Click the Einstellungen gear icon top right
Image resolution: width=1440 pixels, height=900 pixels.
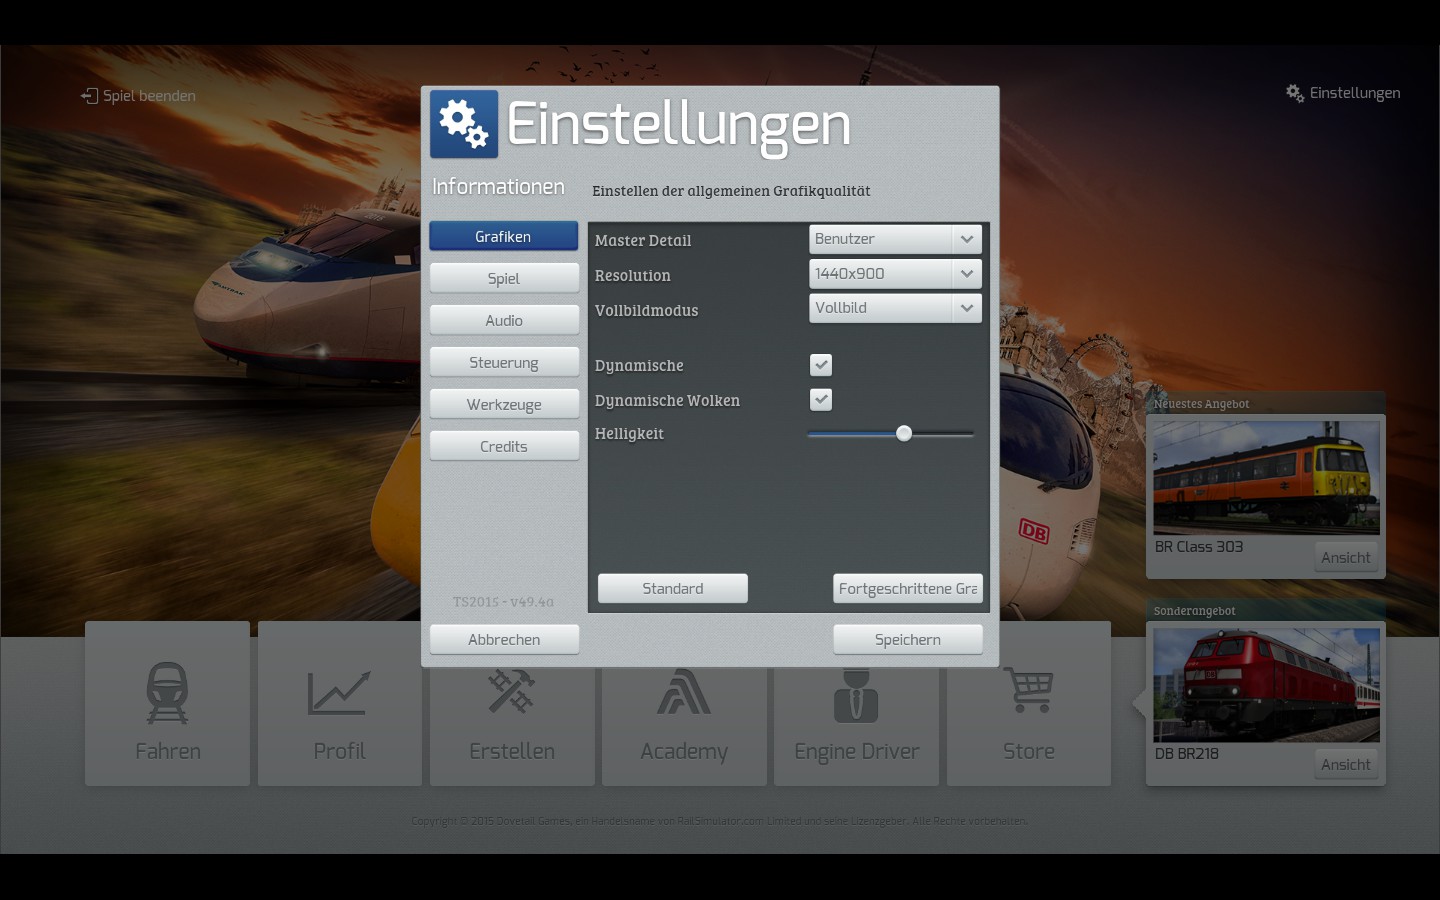point(1295,93)
